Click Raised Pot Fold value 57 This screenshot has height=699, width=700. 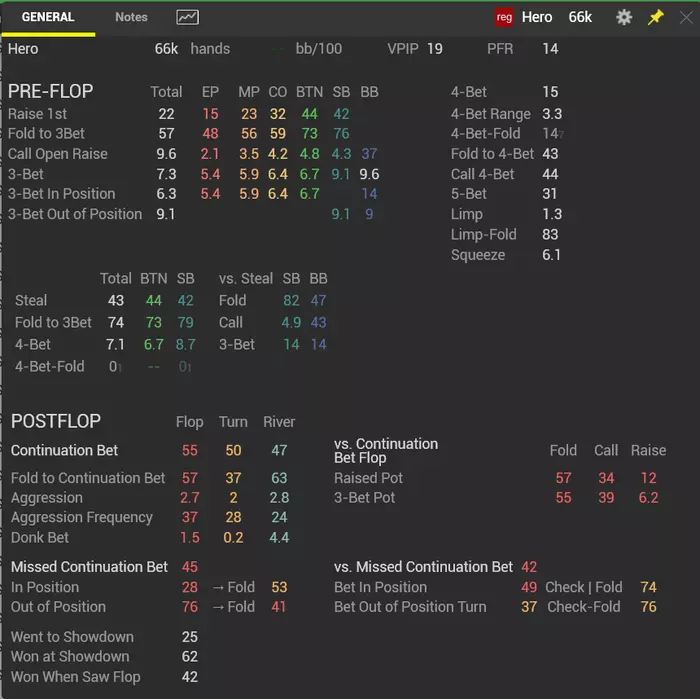(563, 478)
